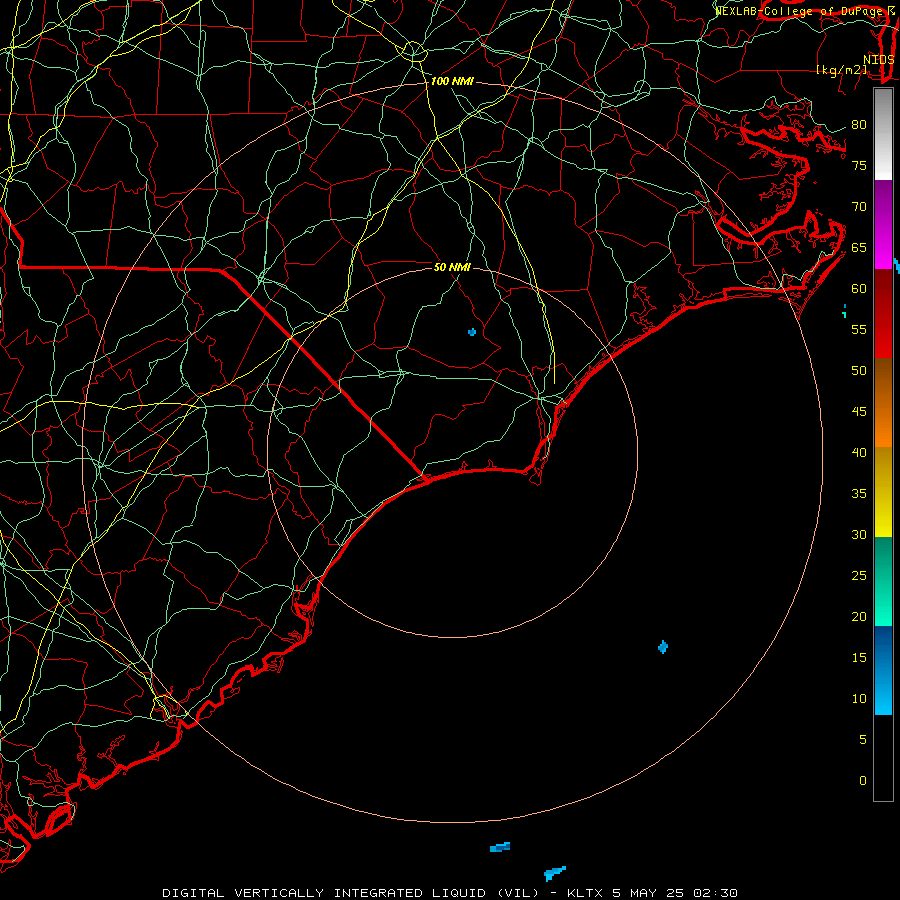Select the yellow segment of the color bar
The width and height of the screenshot is (900, 900).
[x=883, y=492]
